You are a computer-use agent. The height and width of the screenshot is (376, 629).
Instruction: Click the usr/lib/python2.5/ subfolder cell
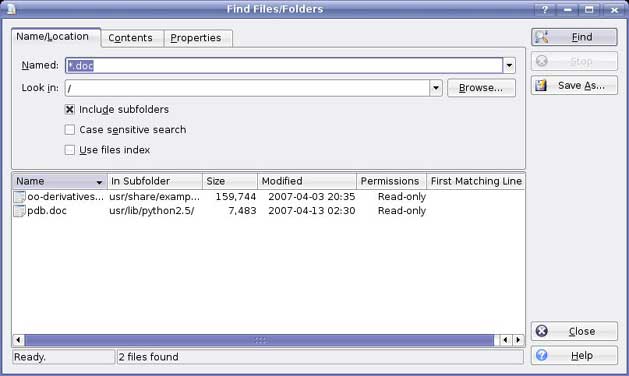click(152, 211)
